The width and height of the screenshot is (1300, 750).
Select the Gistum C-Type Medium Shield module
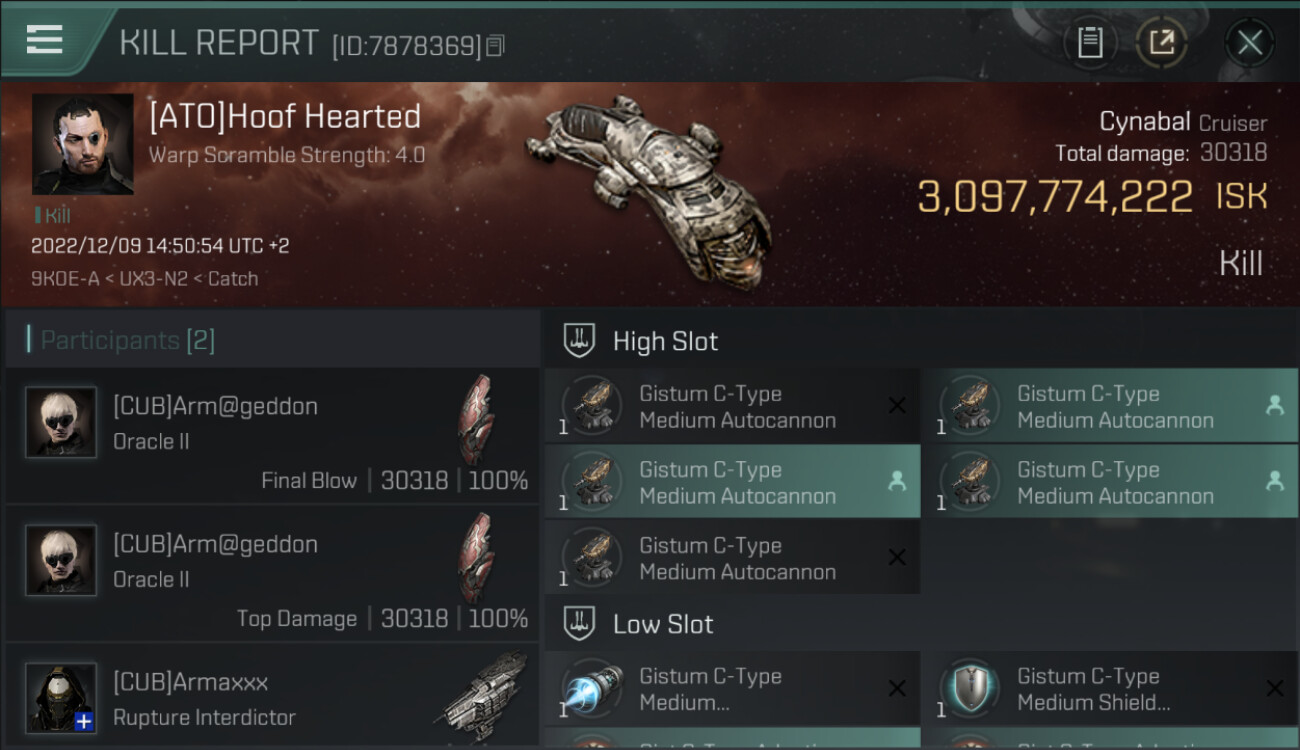click(x=1109, y=689)
